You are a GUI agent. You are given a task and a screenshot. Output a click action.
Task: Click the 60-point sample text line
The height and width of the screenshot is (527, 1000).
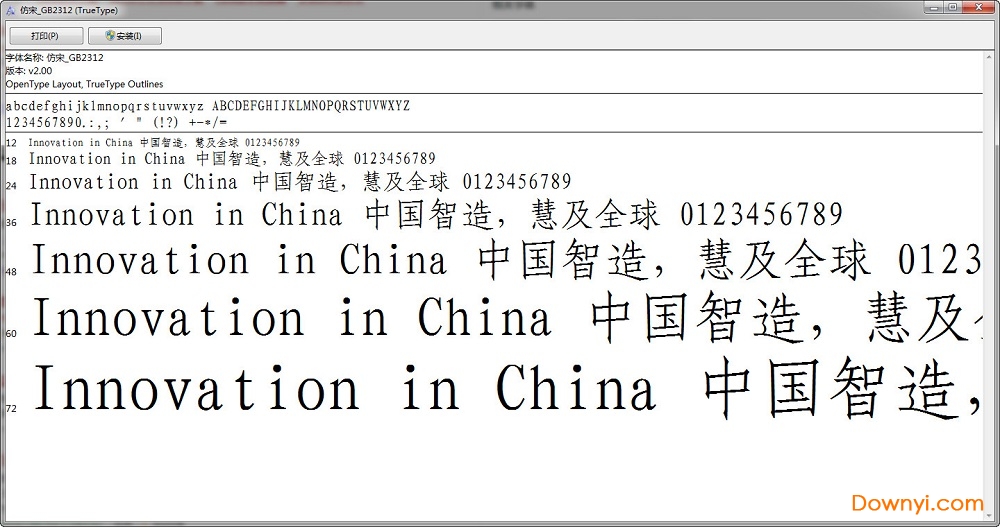(508, 318)
